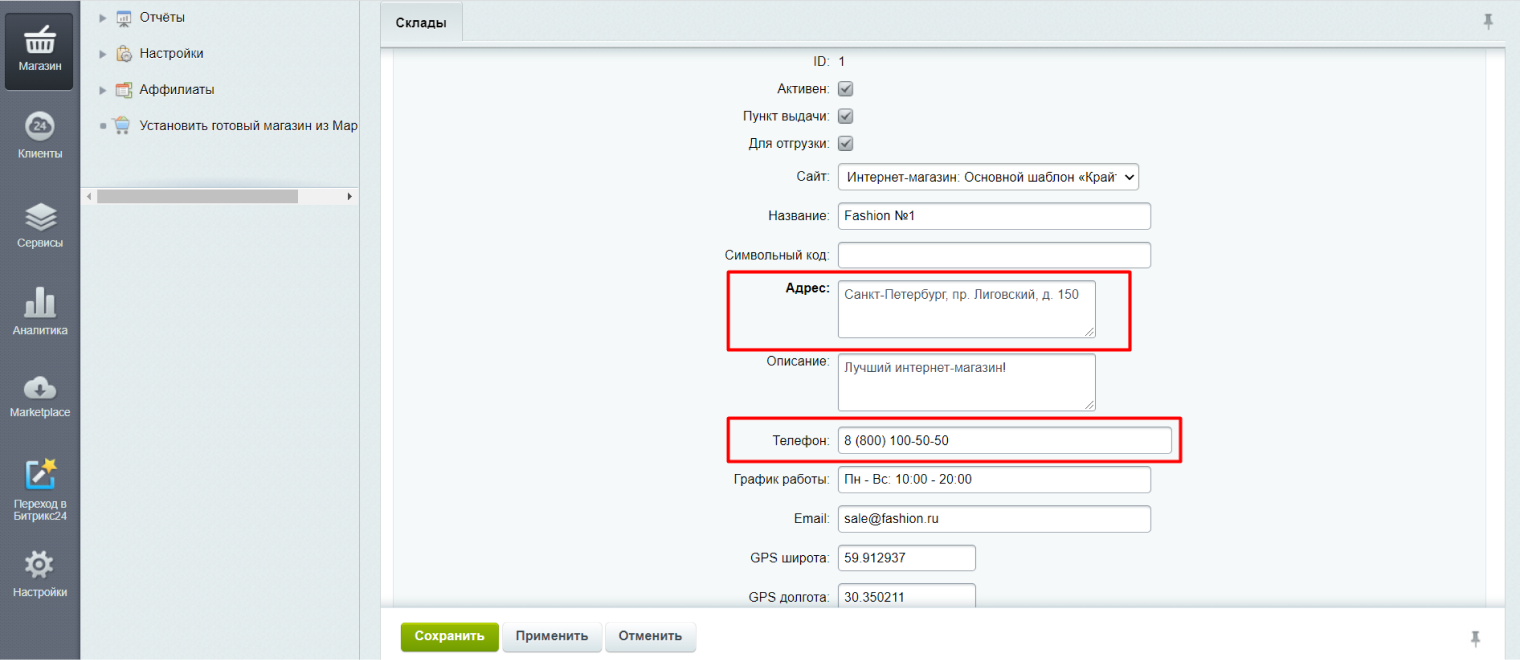Image resolution: width=1520 pixels, height=660 pixels.
Task: Open the Сайт dropdown list
Action: (x=988, y=177)
